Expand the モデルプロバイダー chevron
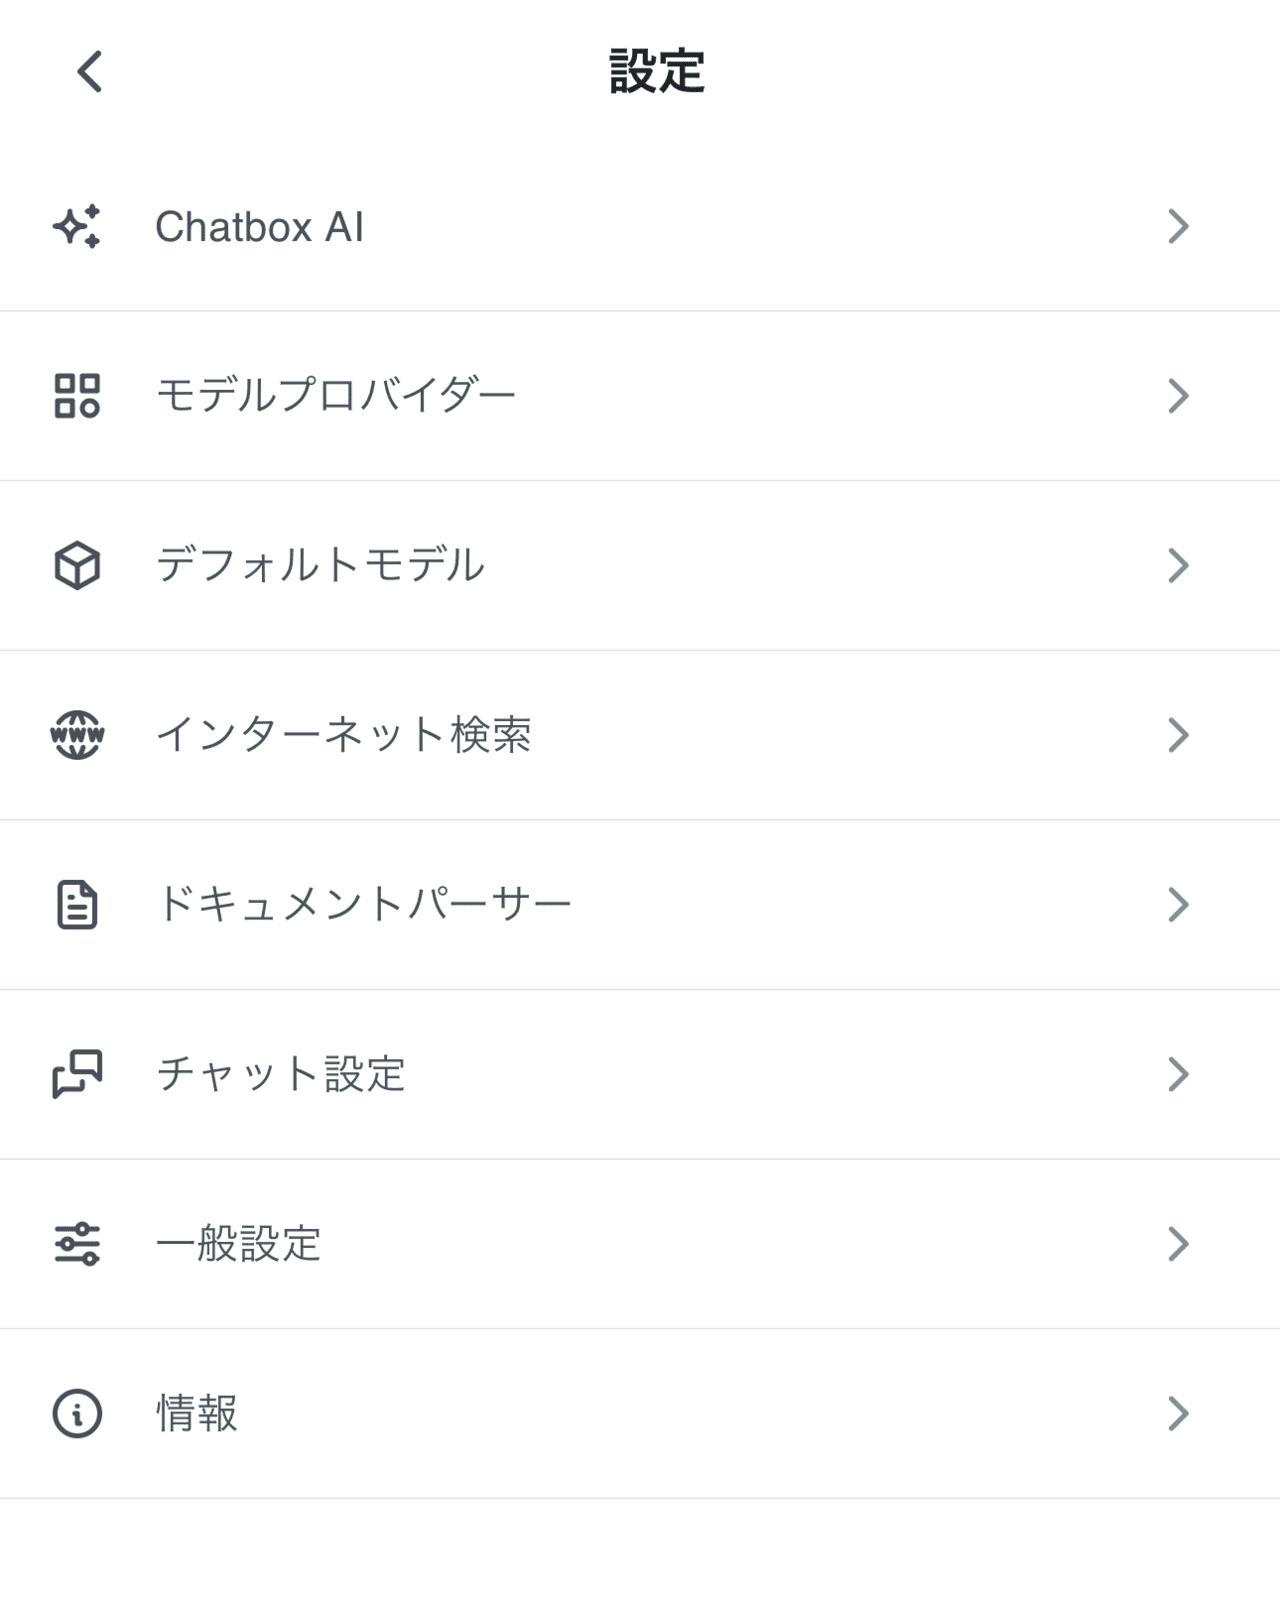Viewport: 1280px width, 1600px height. tap(1178, 396)
